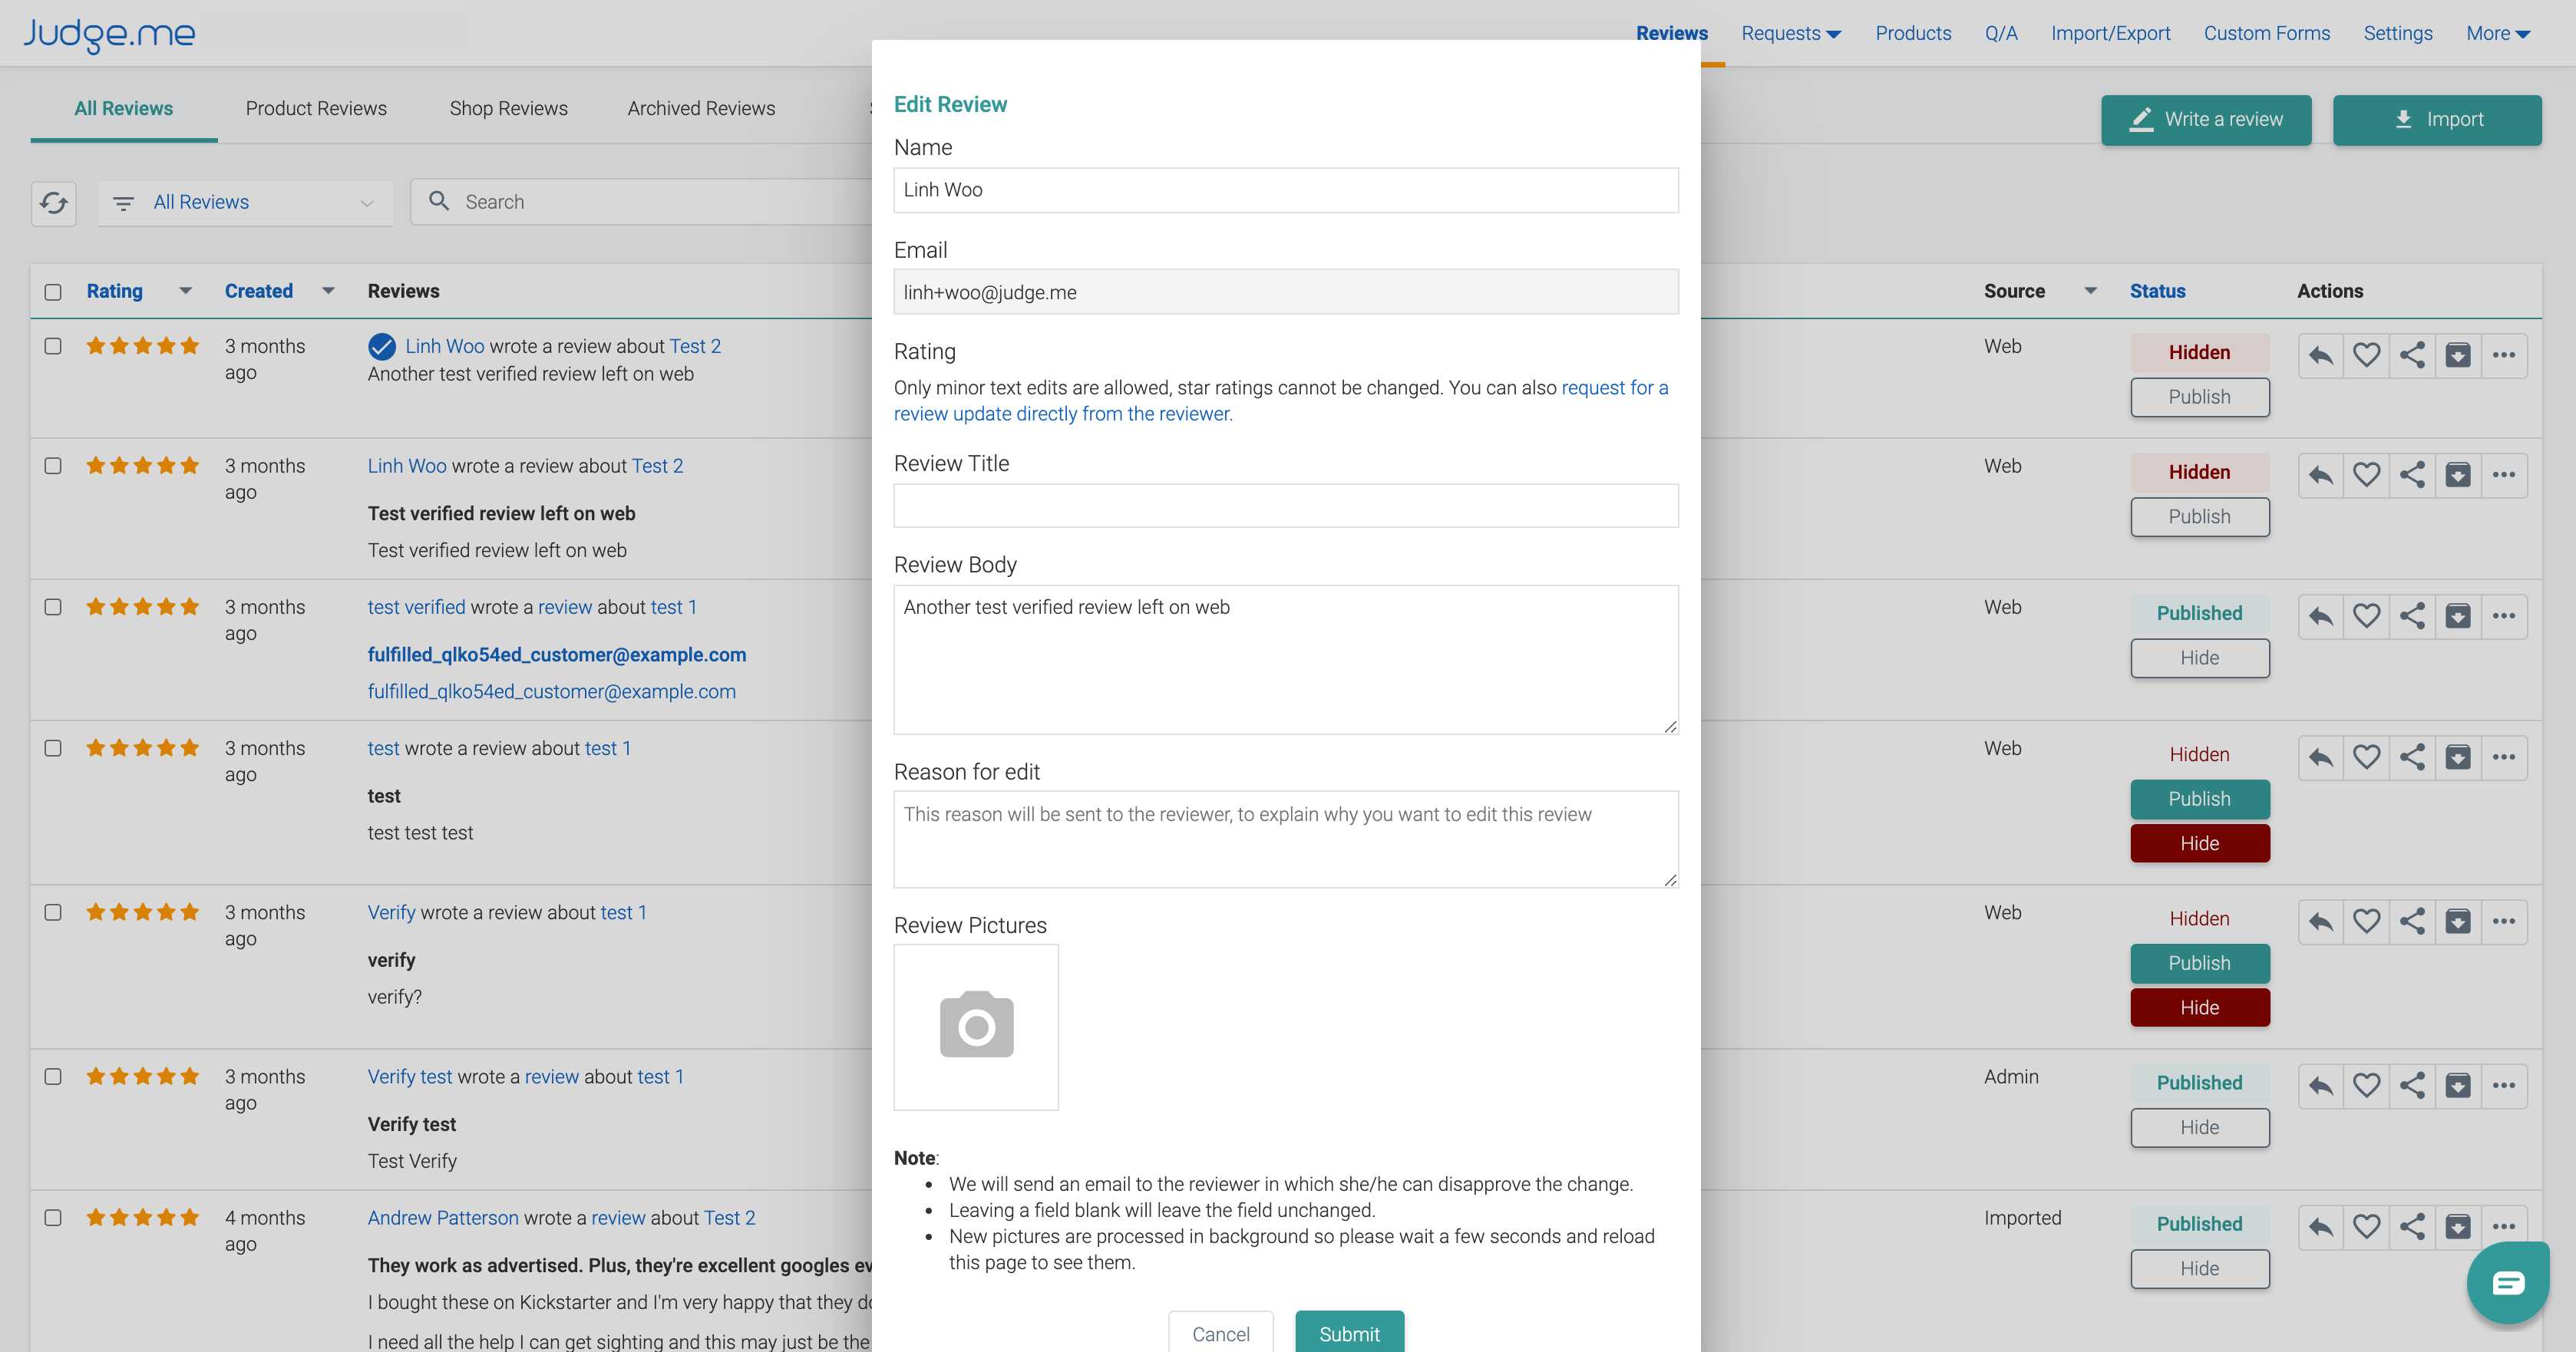
Task: Expand the Requests menu dropdown
Action: [1791, 33]
